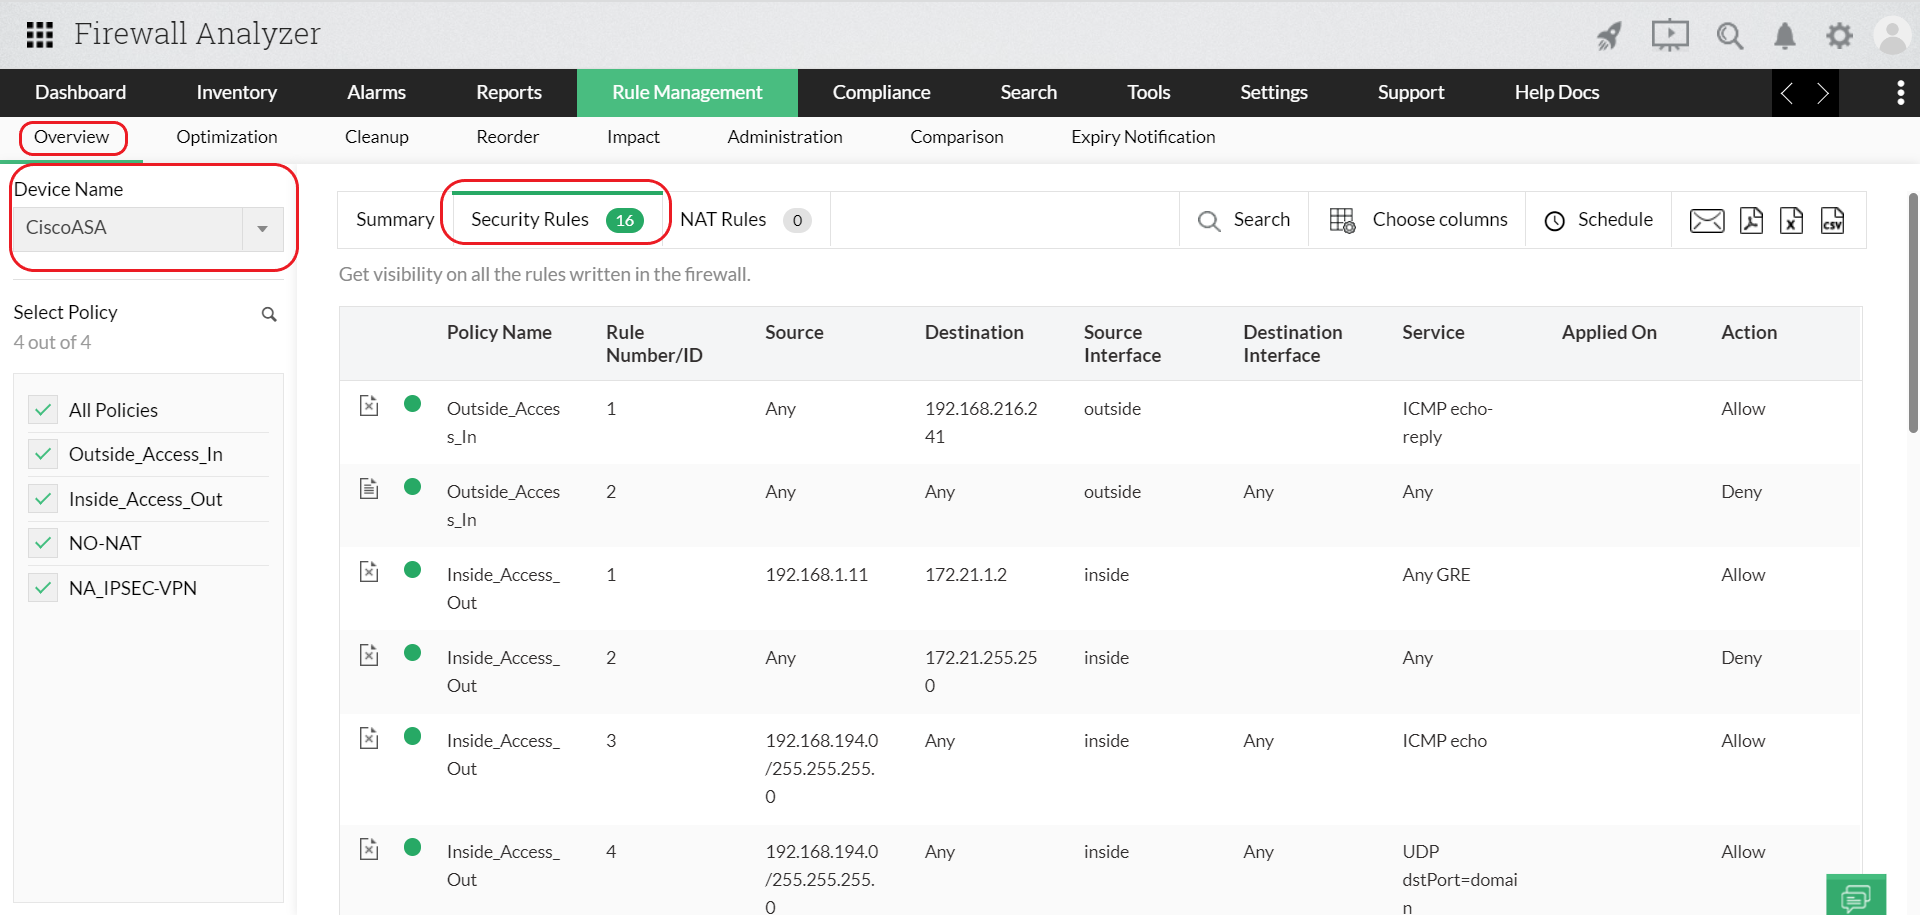Open the Schedule options for this report
Viewport: 1920px width, 915px height.
[1598, 219]
